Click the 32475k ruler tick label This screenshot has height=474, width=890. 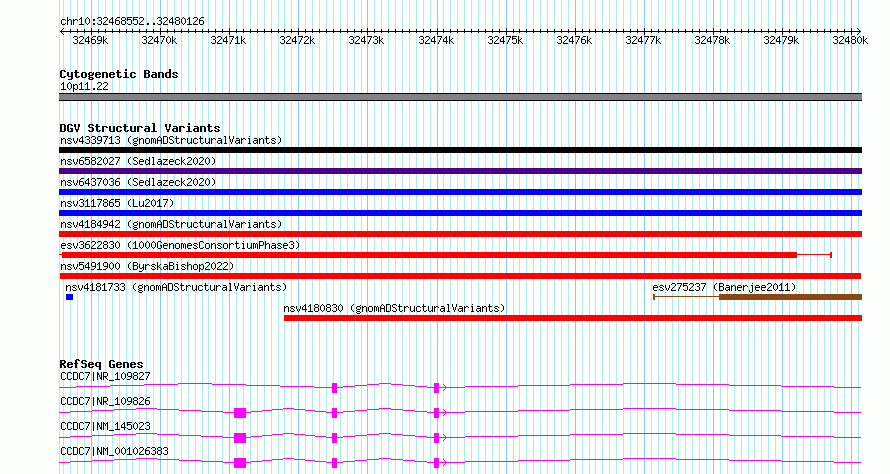point(505,40)
